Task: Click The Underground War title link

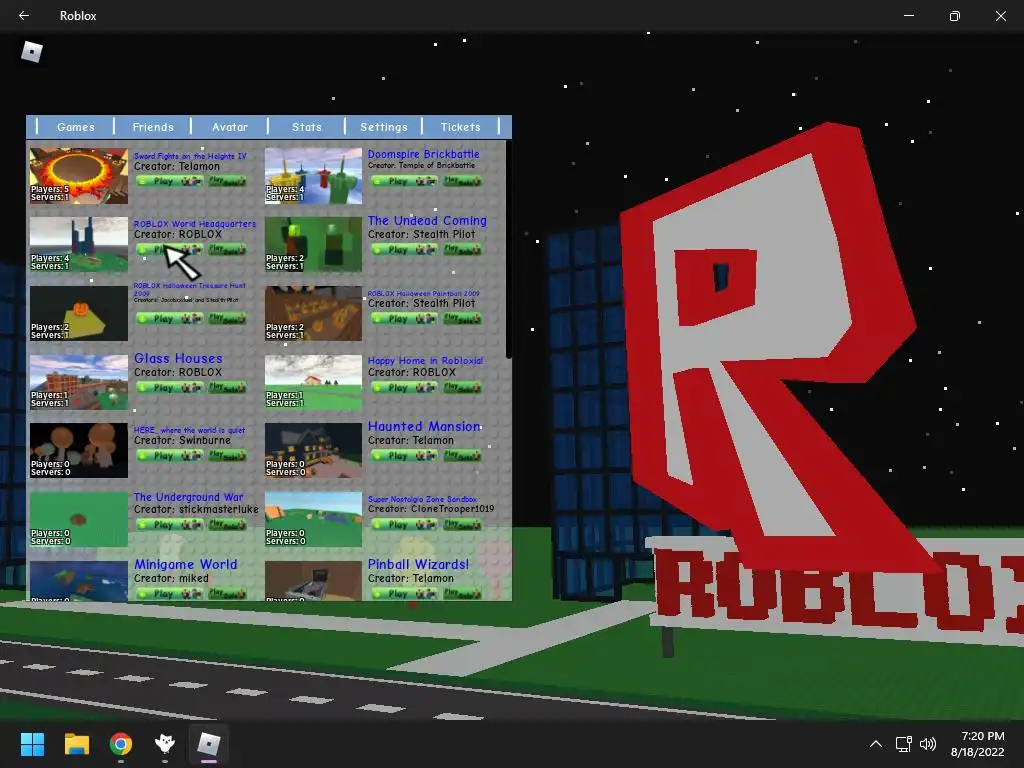Action: (188, 497)
